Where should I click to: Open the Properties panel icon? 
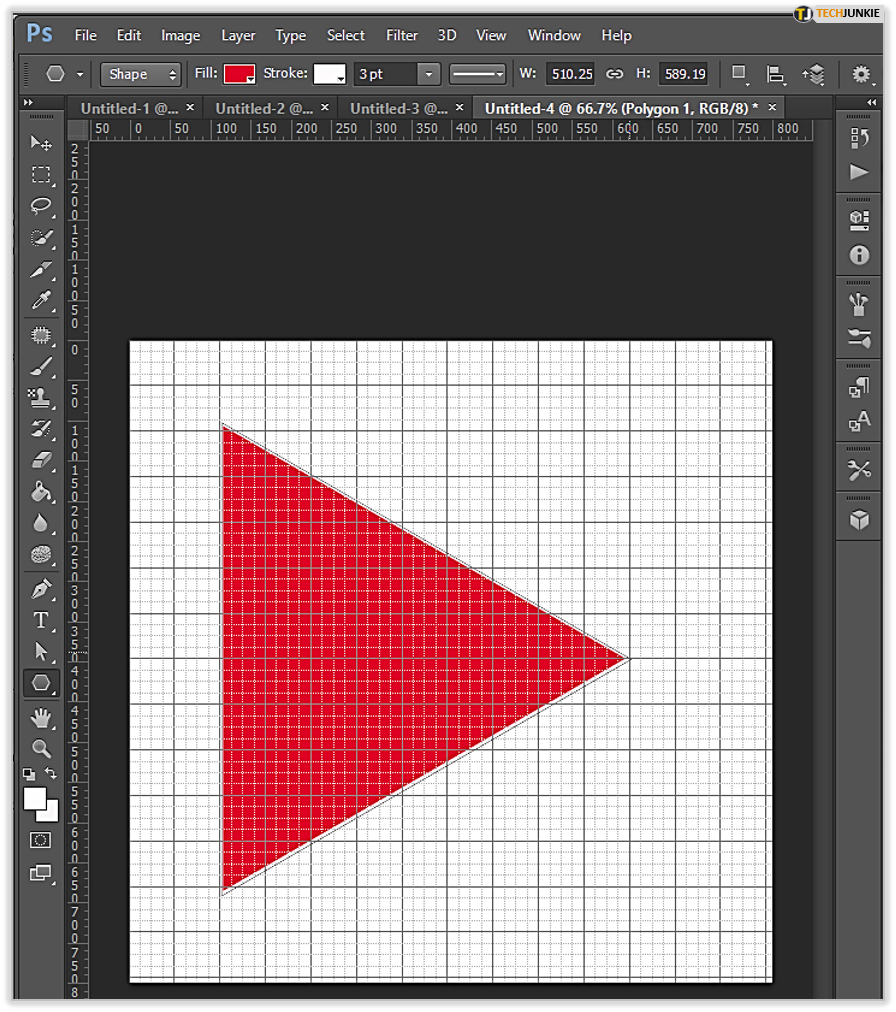click(859, 221)
